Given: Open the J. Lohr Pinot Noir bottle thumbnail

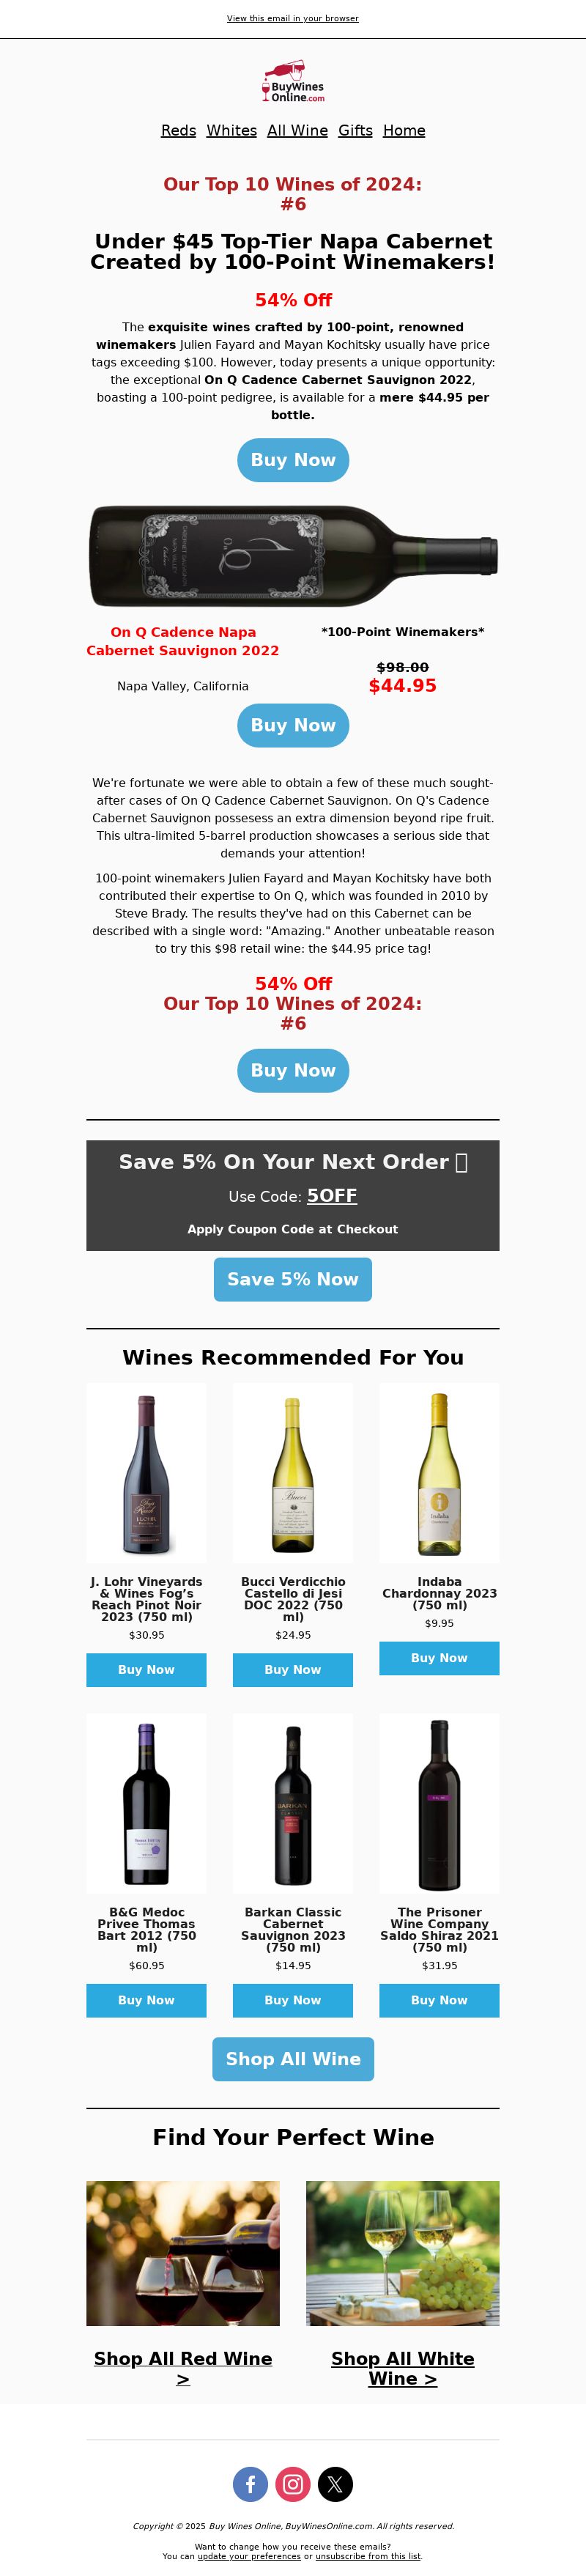Looking at the screenshot, I should (146, 1473).
